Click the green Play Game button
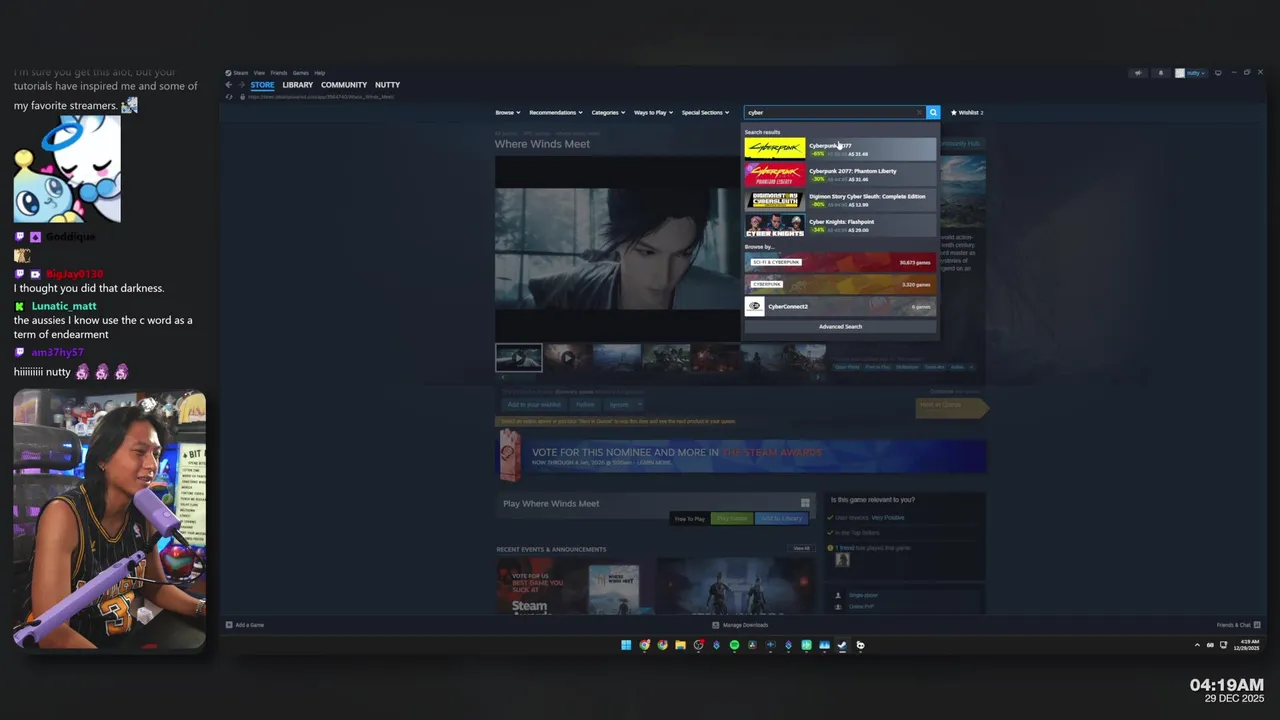The width and height of the screenshot is (1280, 720). pyautogui.click(x=732, y=518)
